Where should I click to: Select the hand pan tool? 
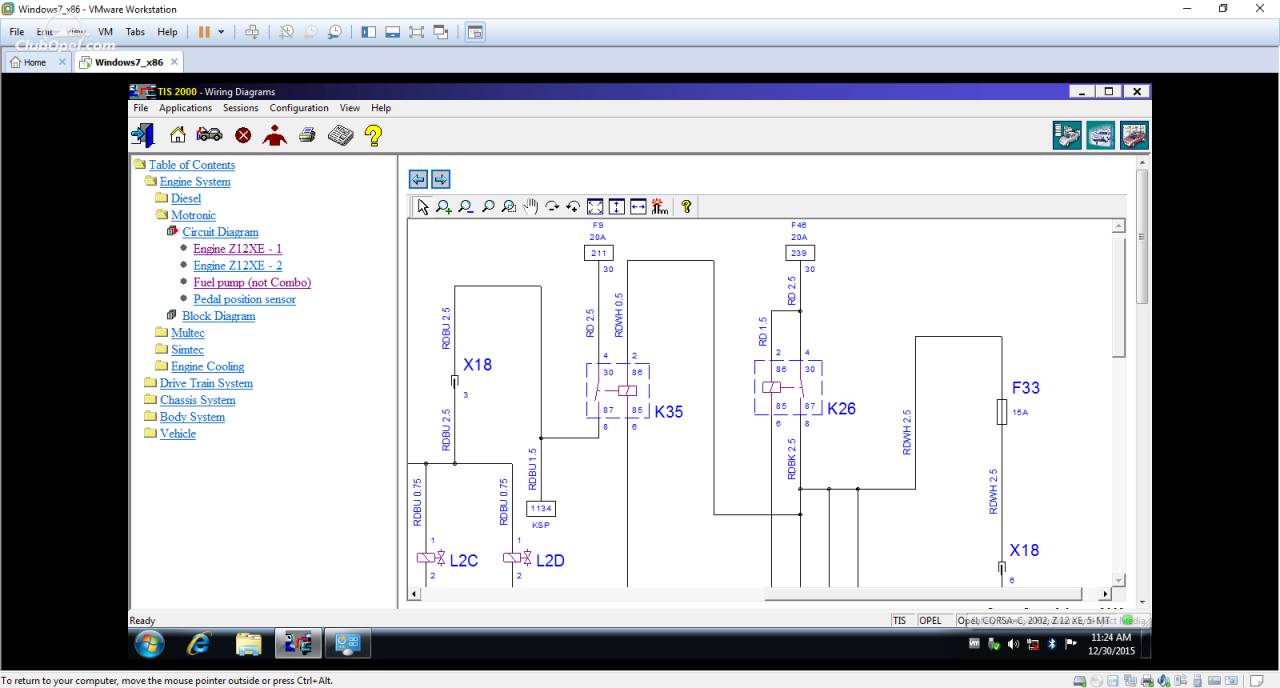tap(531, 207)
